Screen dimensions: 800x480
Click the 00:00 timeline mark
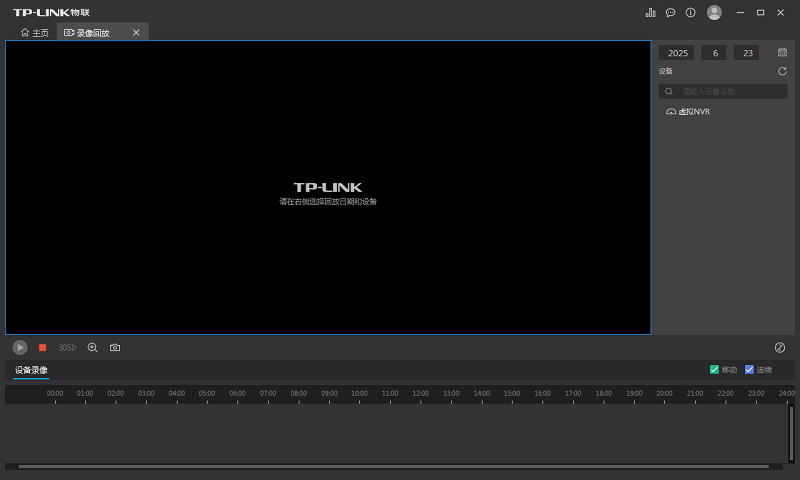tap(55, 393)
